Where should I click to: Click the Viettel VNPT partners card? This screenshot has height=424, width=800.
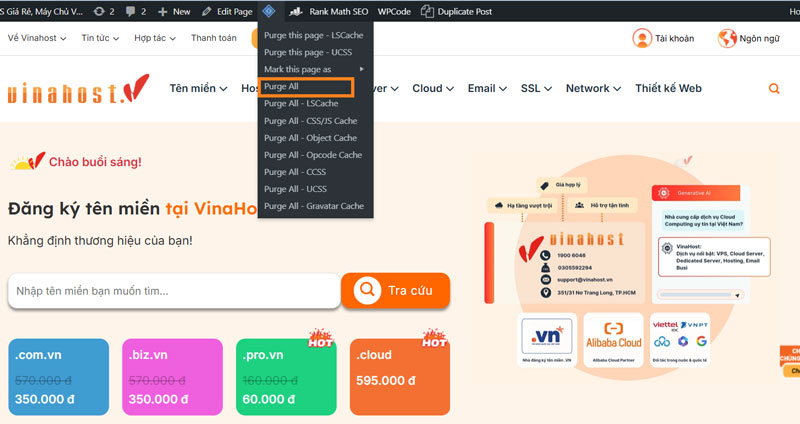680,340
